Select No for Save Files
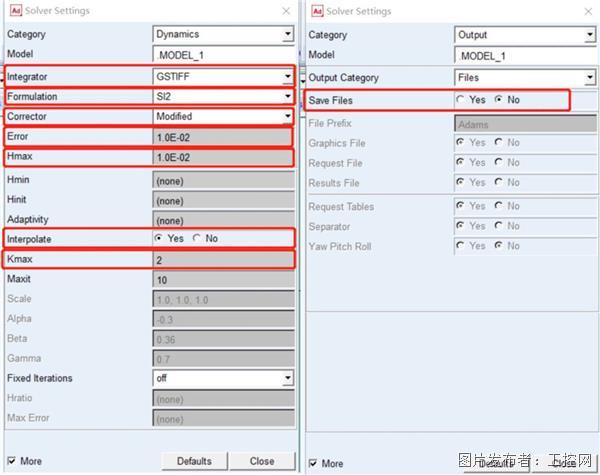600x475 pixels. (498, 100)
